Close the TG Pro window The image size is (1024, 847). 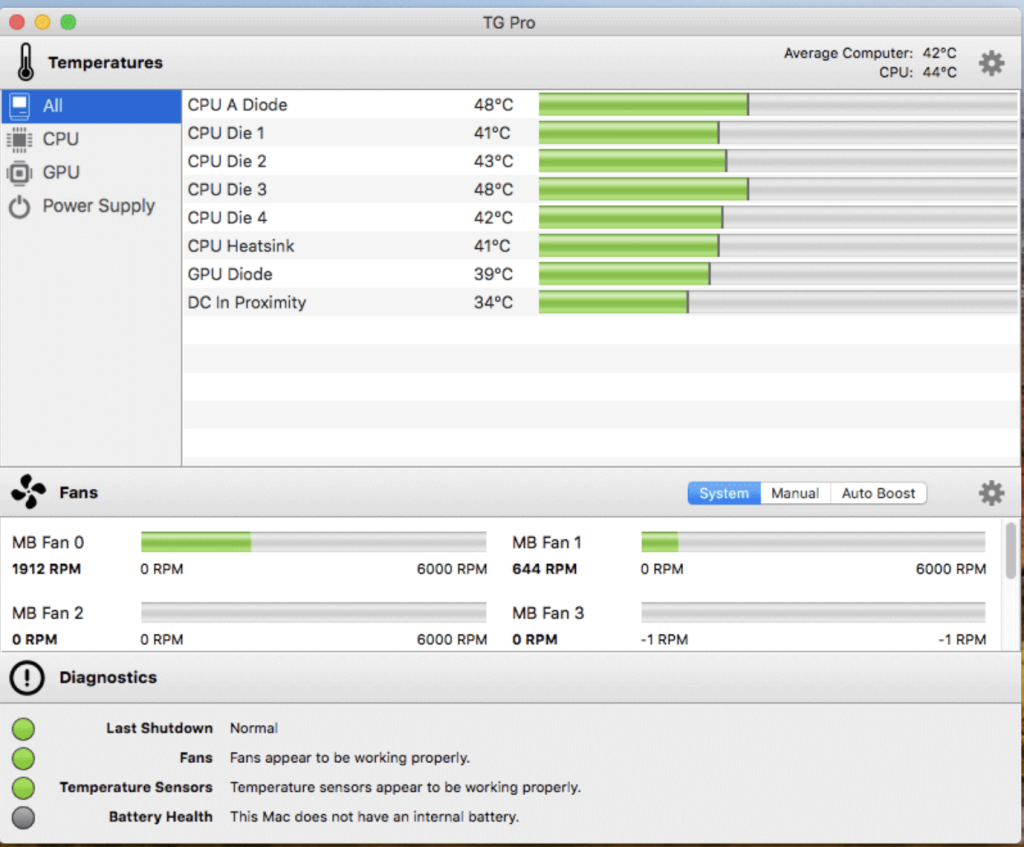[17, 22]
